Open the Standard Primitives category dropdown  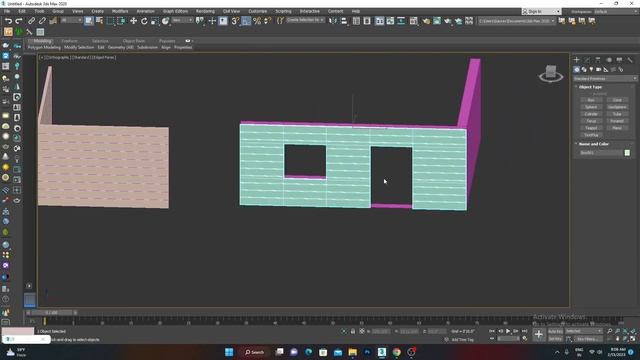[x=605, y=78]
